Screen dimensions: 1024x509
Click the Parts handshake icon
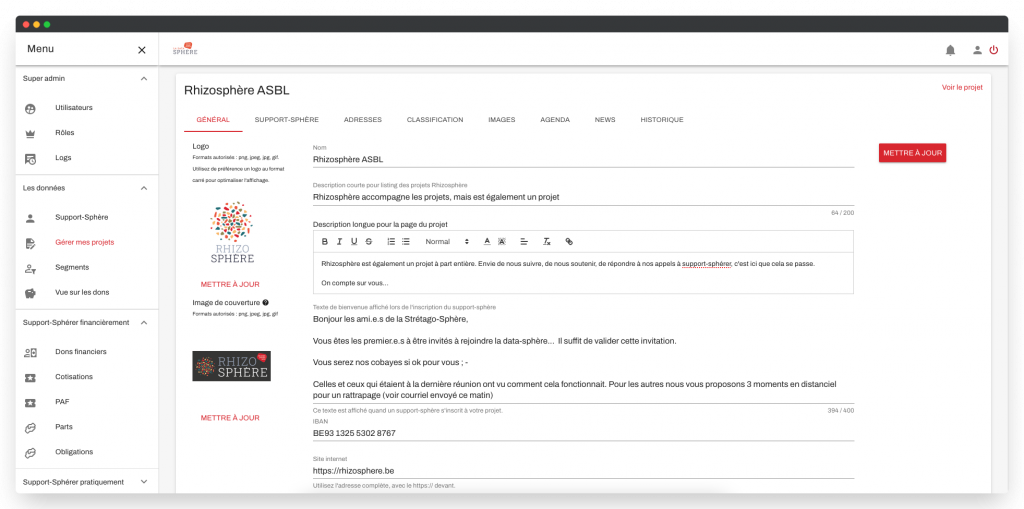point(30,427)
